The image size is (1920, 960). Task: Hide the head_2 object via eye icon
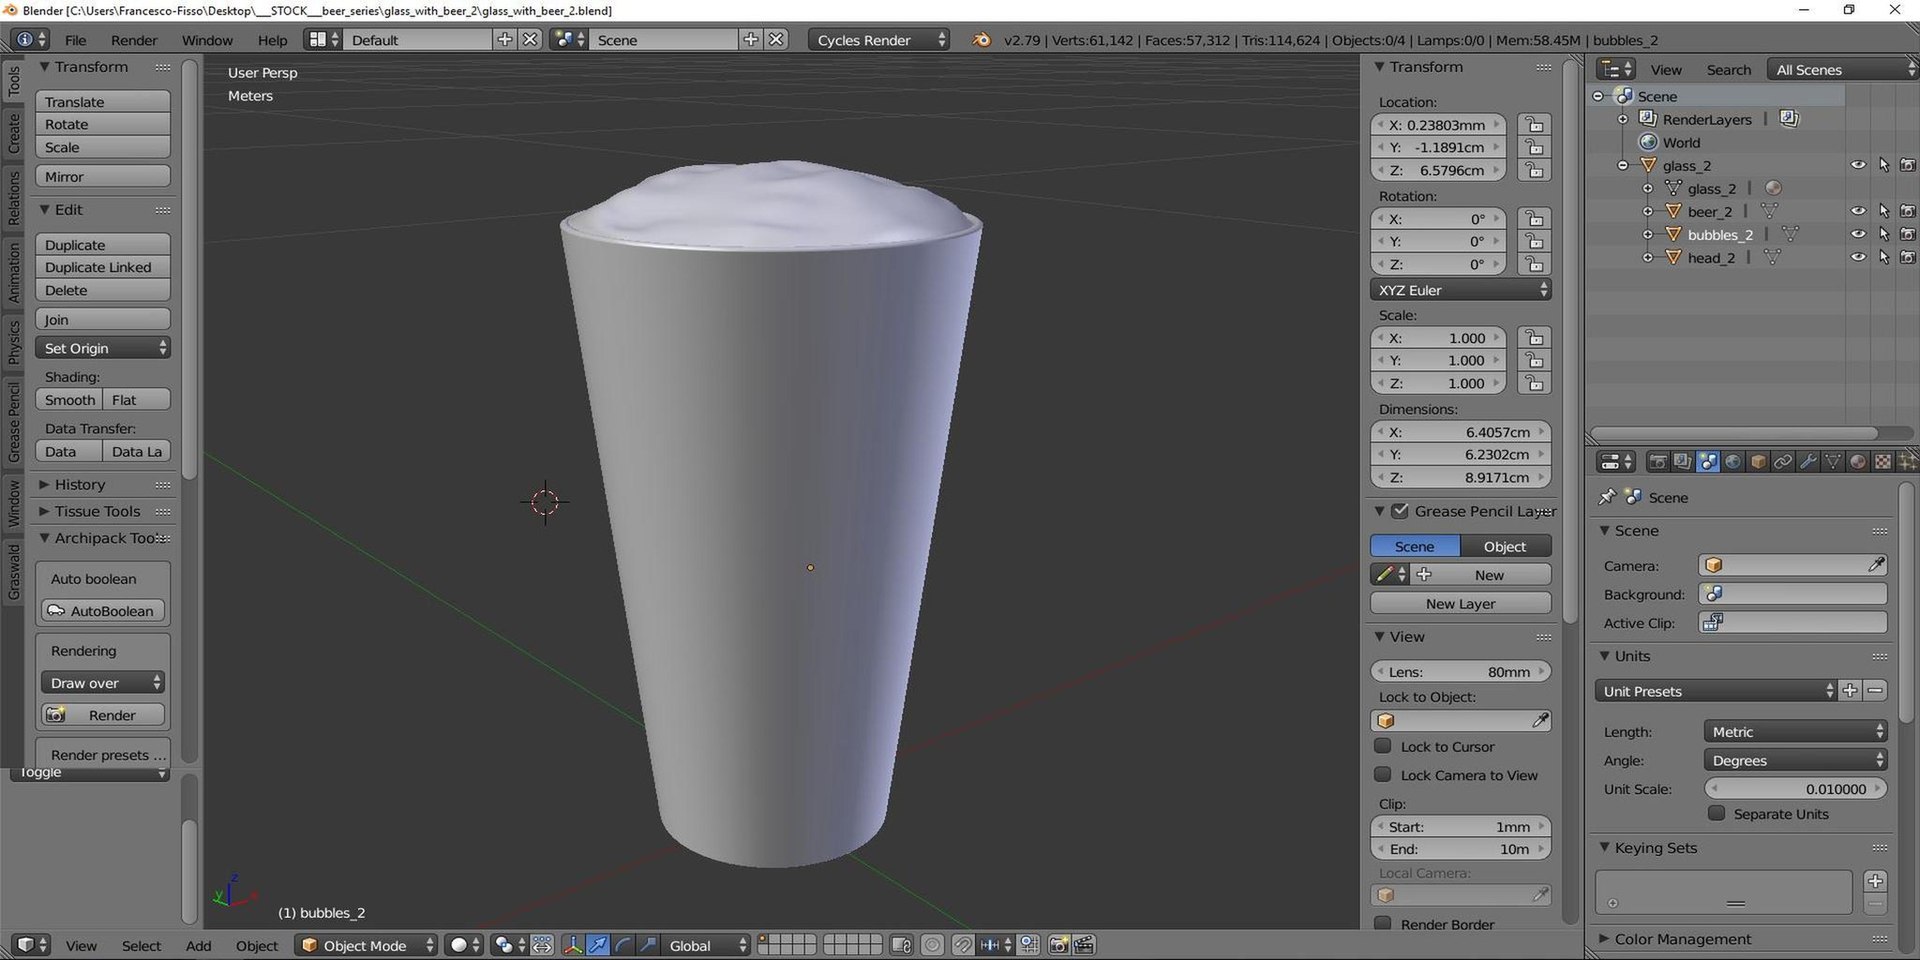(x=1858, y=257)
